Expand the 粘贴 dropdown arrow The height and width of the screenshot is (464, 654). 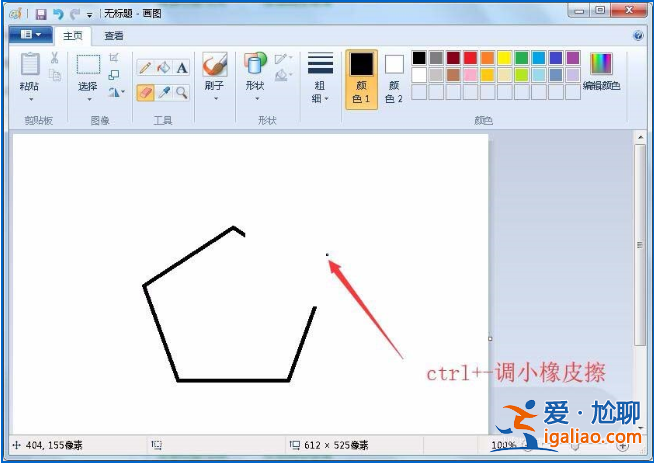pos(30,100)
